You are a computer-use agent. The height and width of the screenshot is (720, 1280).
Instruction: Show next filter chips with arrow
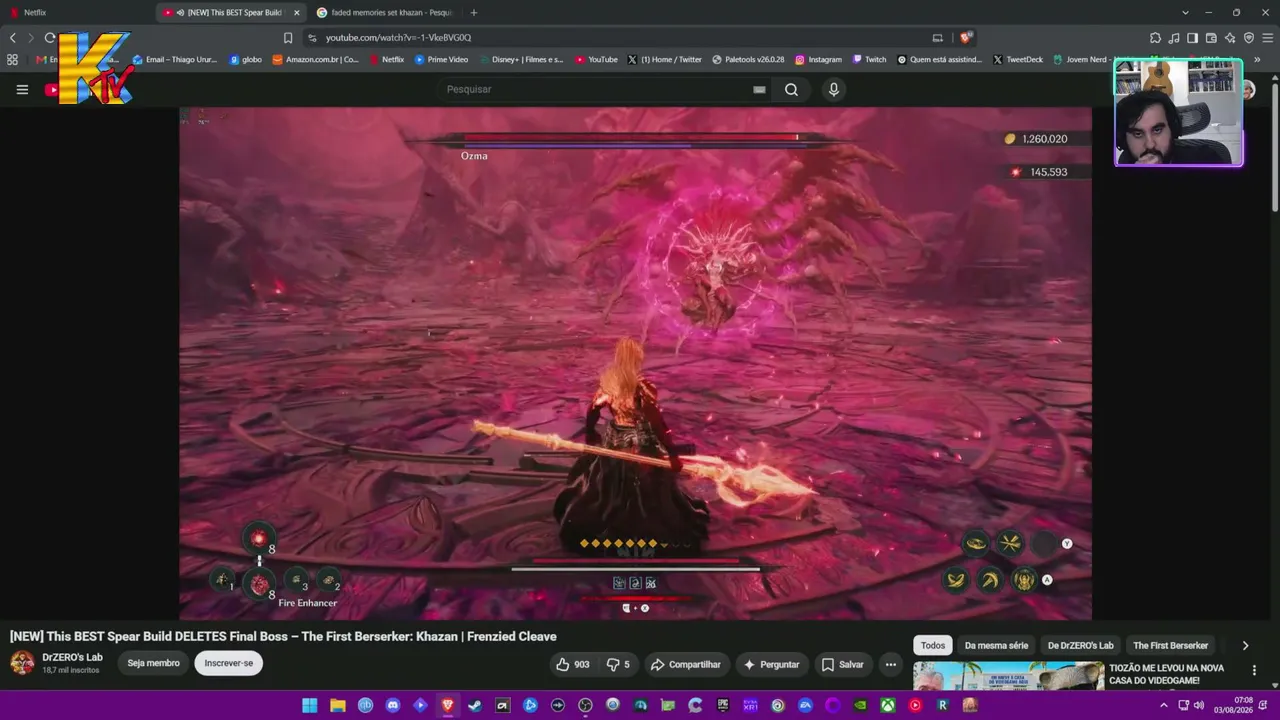tap(1245, 646)
